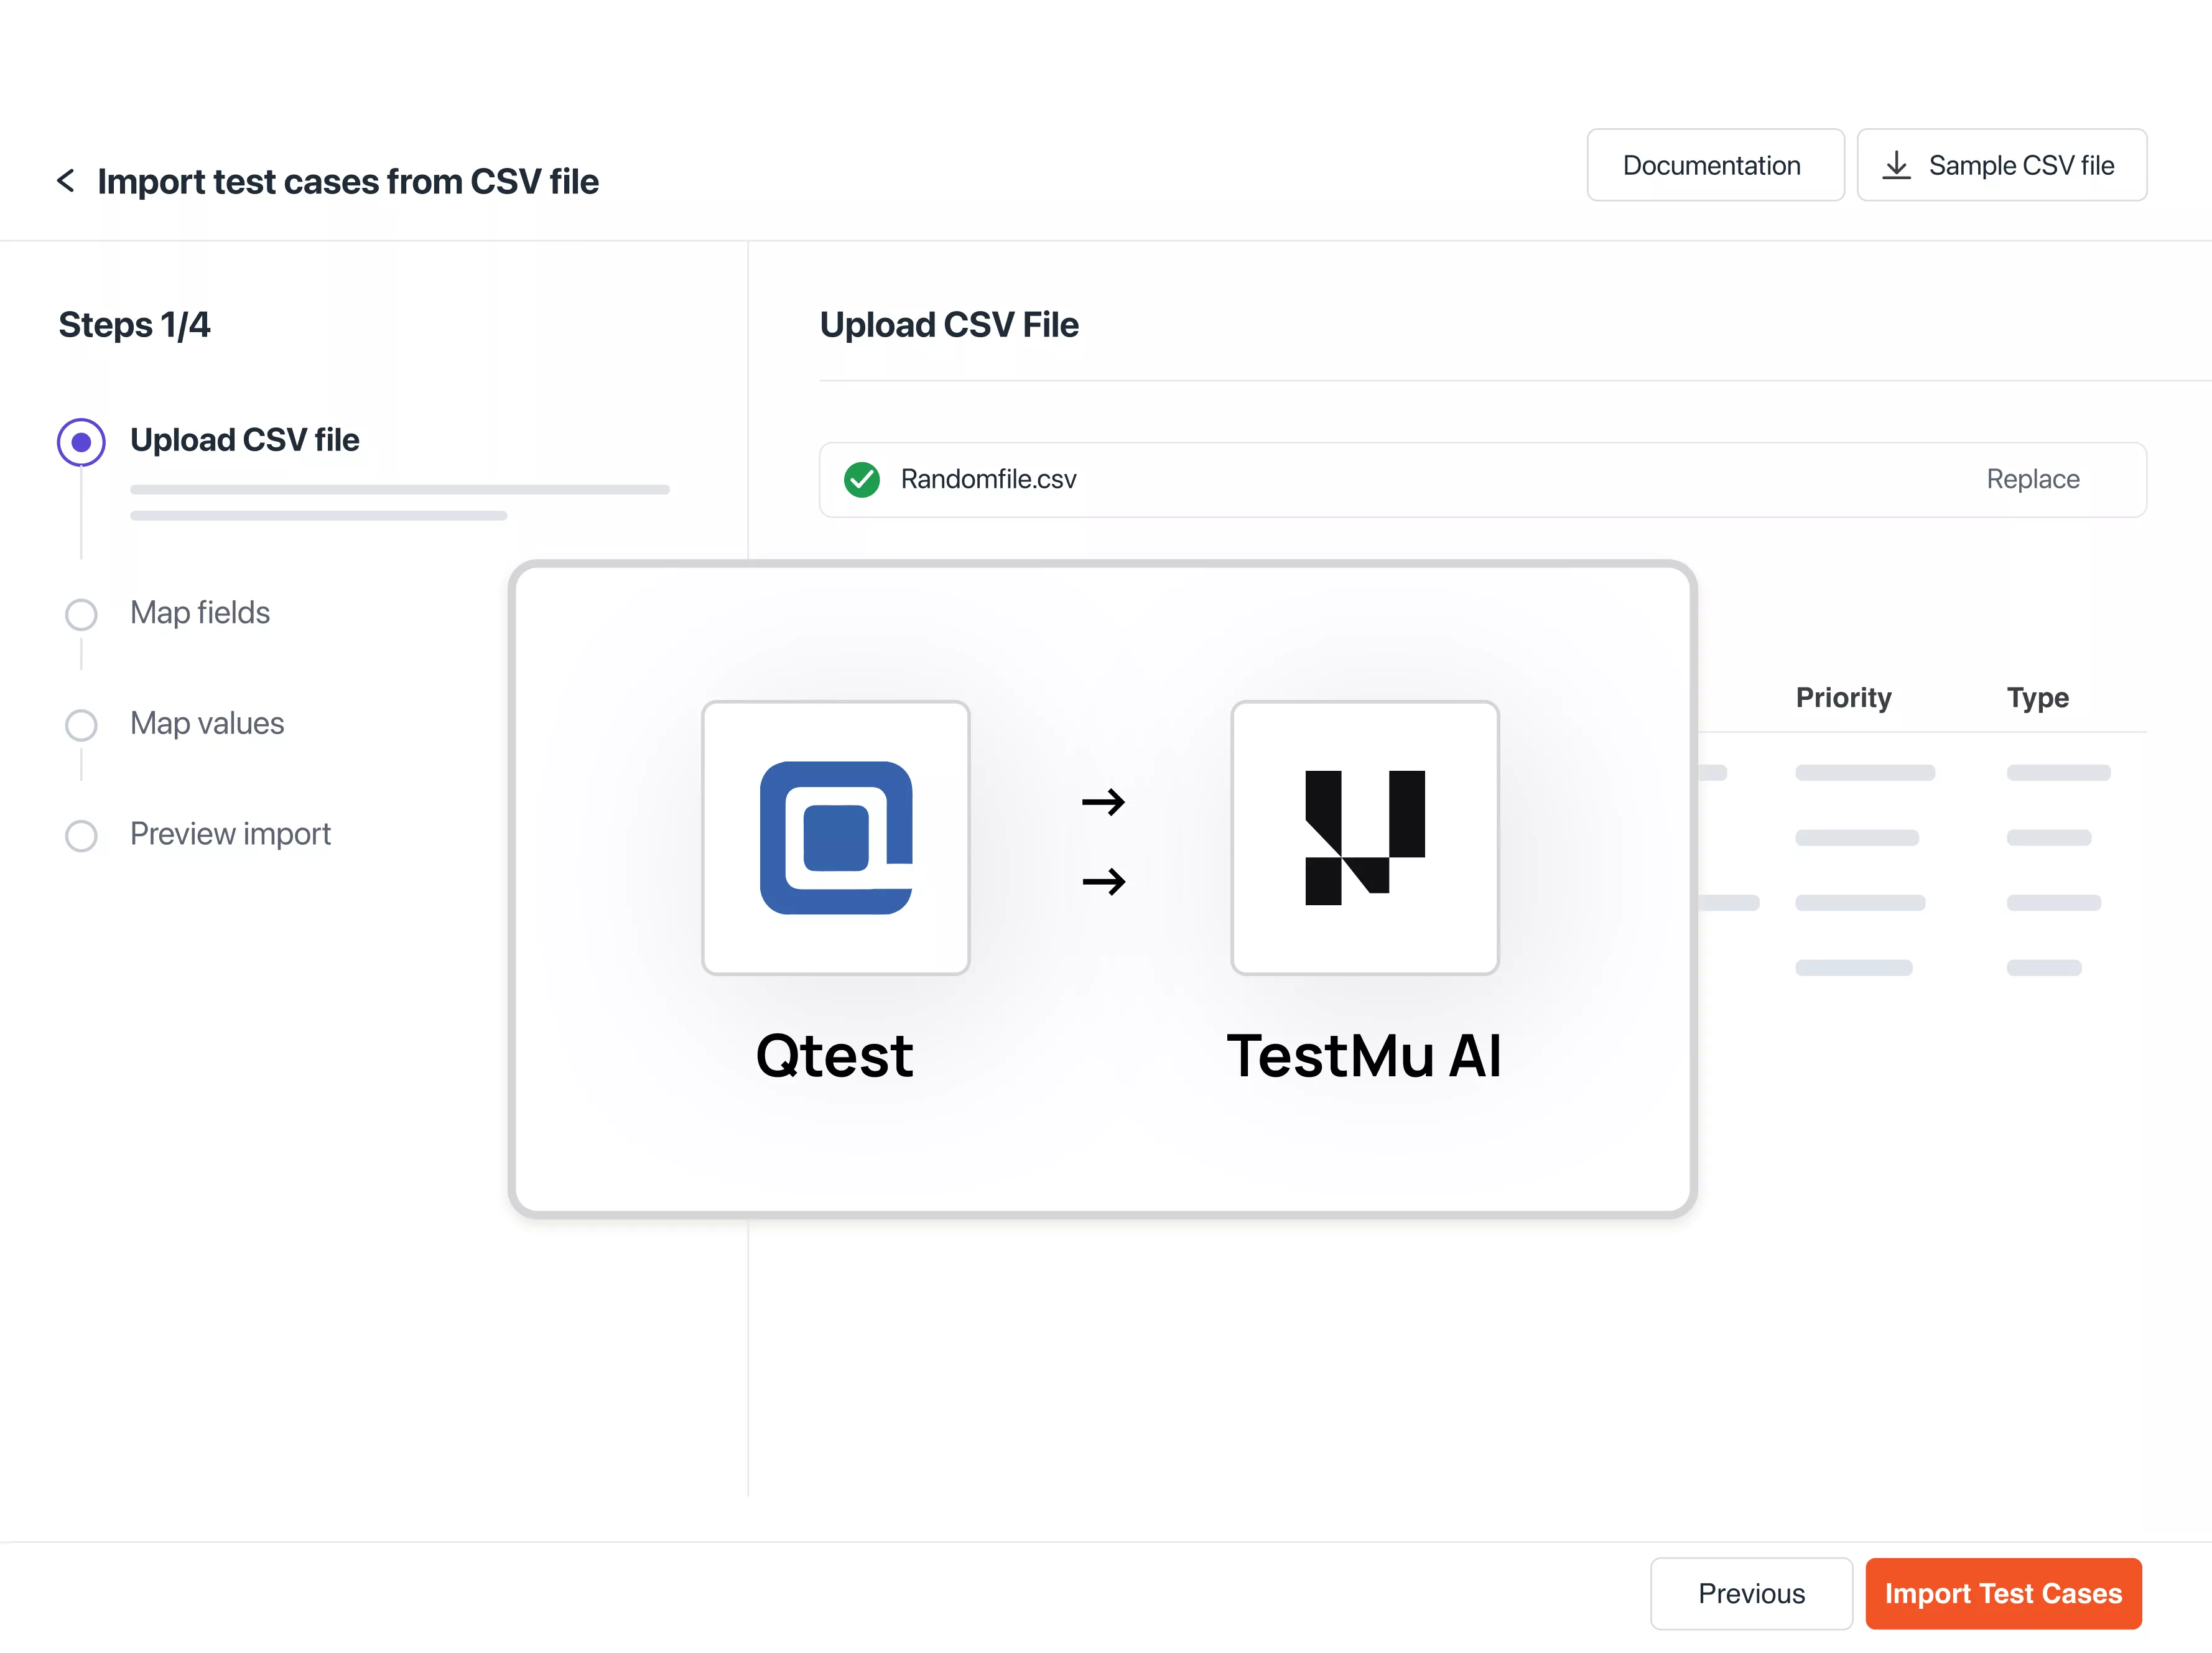Screen dimensions: 2212x1653
Task: Click Import Test Cases button
Action: [2003, 1593]
